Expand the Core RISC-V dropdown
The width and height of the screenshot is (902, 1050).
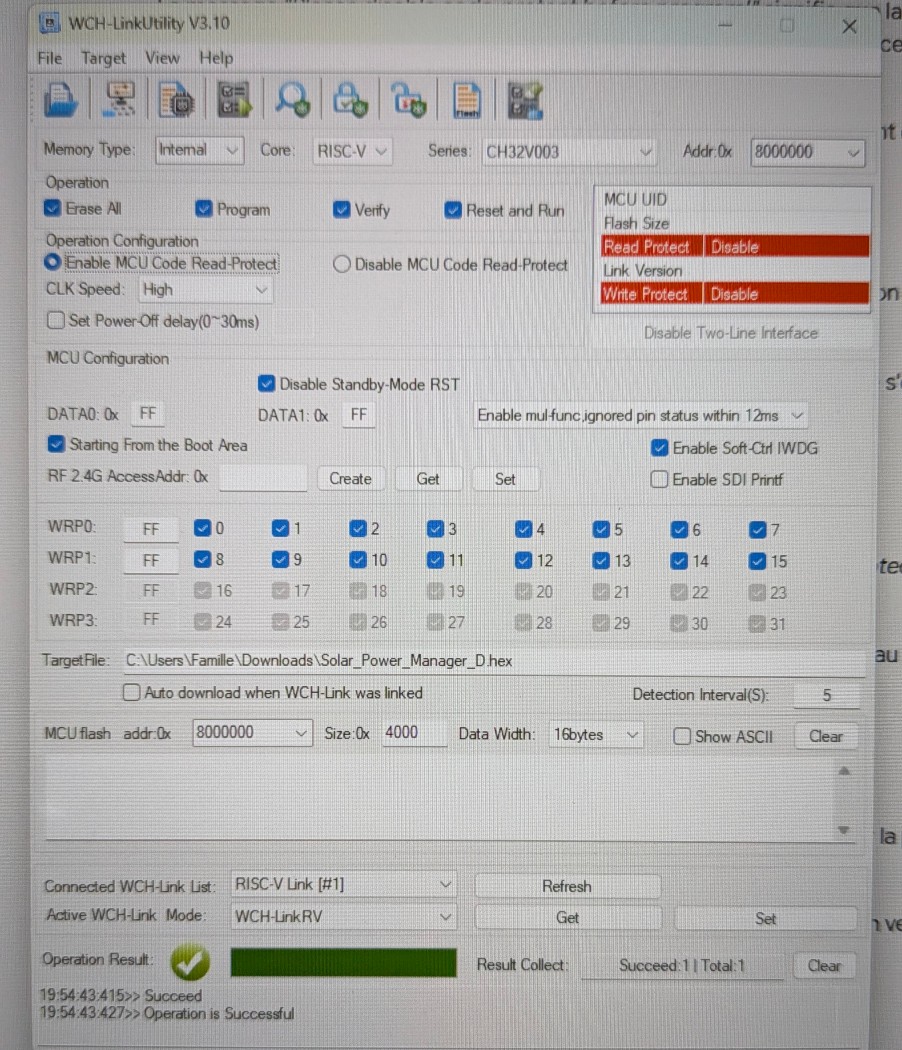tap(352, 151)
